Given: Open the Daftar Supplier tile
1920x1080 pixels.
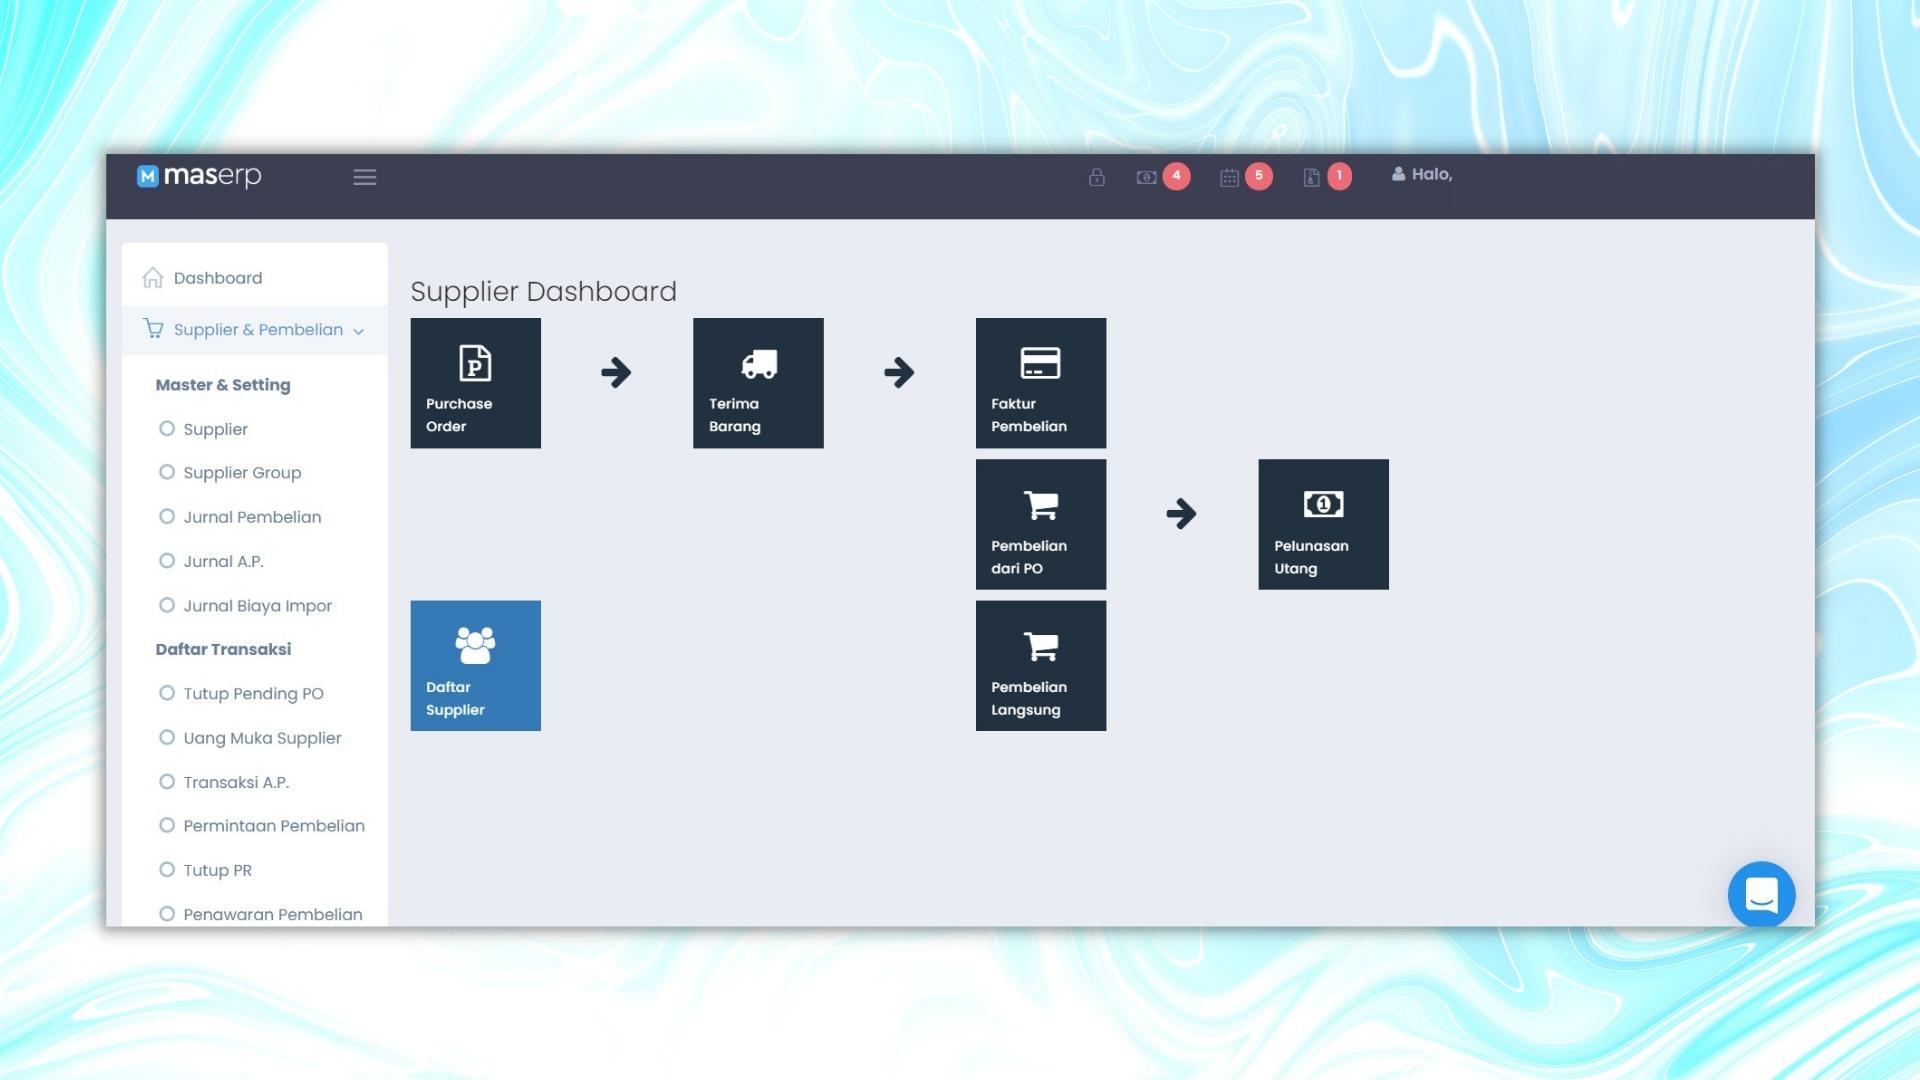Looking at the screenshot, I should [476, 666].
